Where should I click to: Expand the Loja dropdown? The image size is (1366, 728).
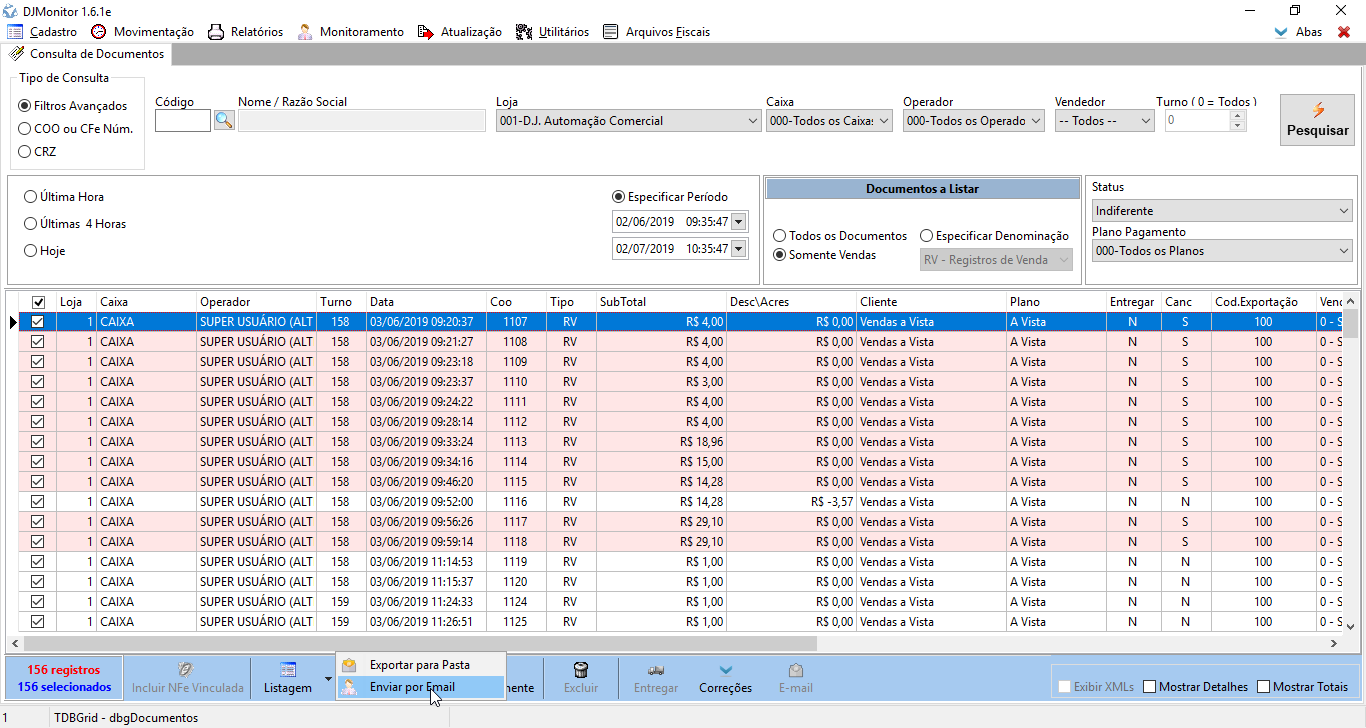pos(753,121)
